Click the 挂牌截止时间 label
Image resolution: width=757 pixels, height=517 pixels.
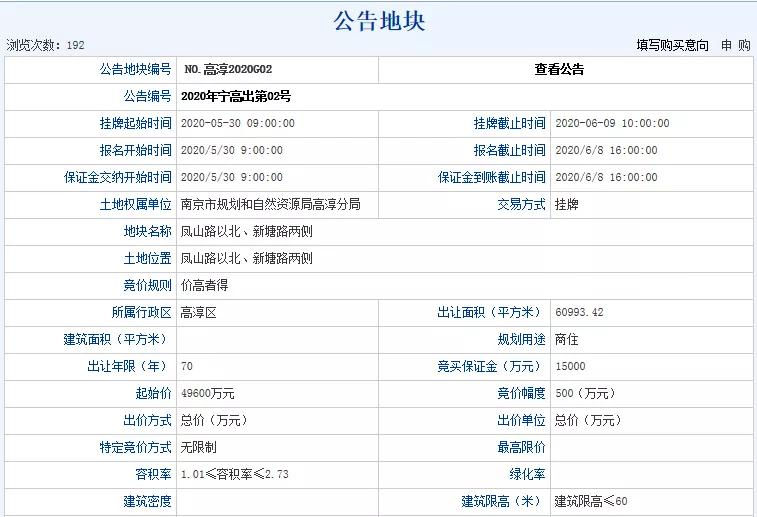pos(510,124)
